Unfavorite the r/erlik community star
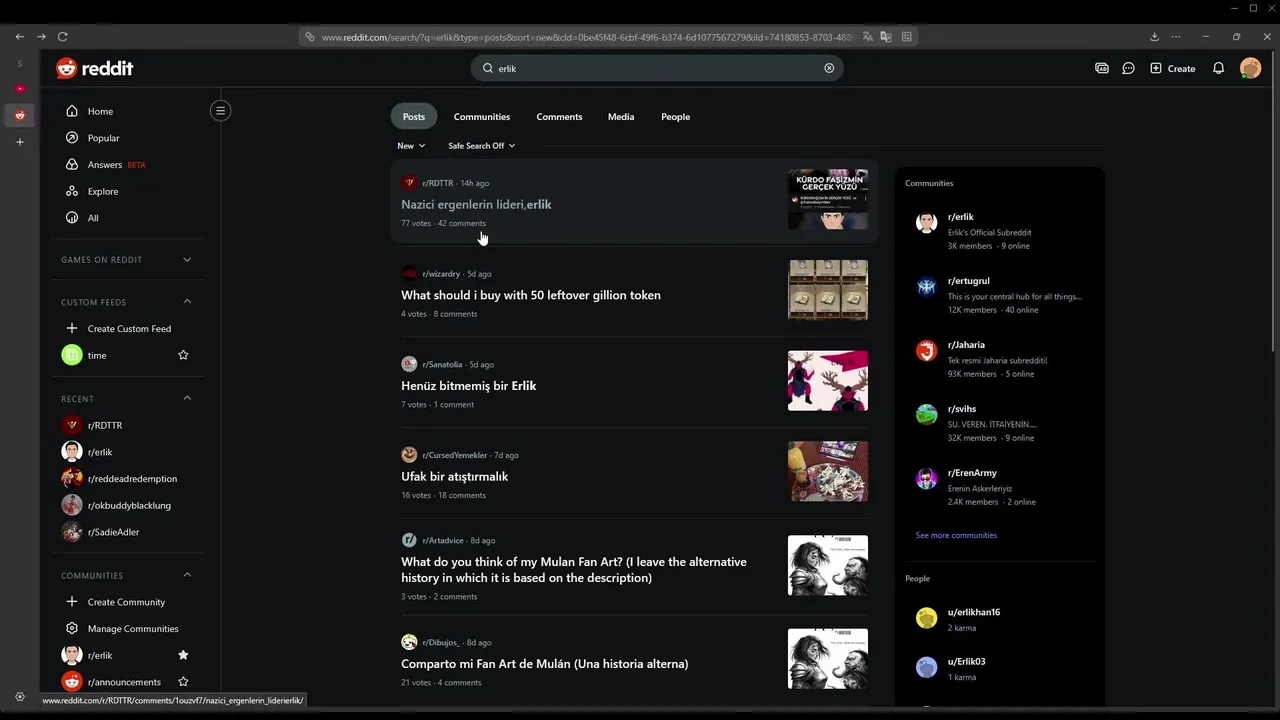 [183, 655]
